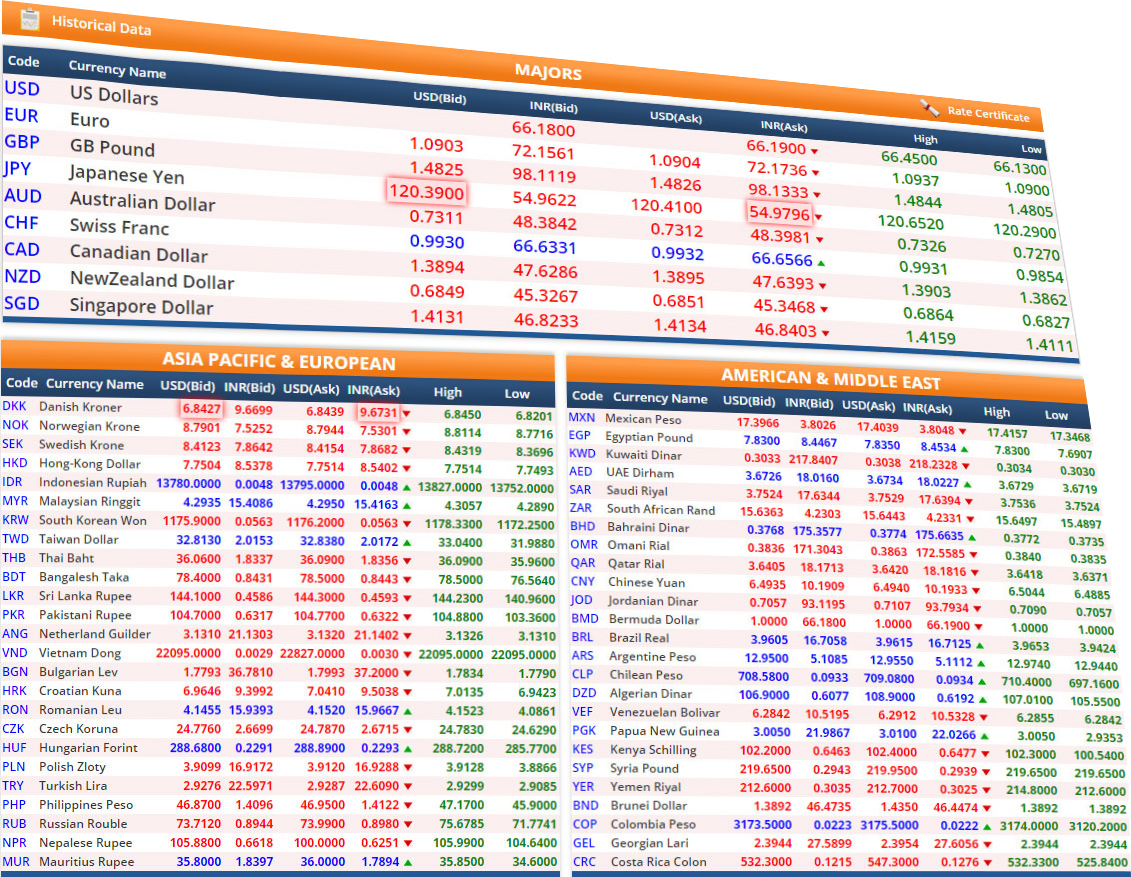Click the highlighted 54.9796 INR ask value
The height and width of the screenshot is (877, 1131).
click(x=780, y=213)
